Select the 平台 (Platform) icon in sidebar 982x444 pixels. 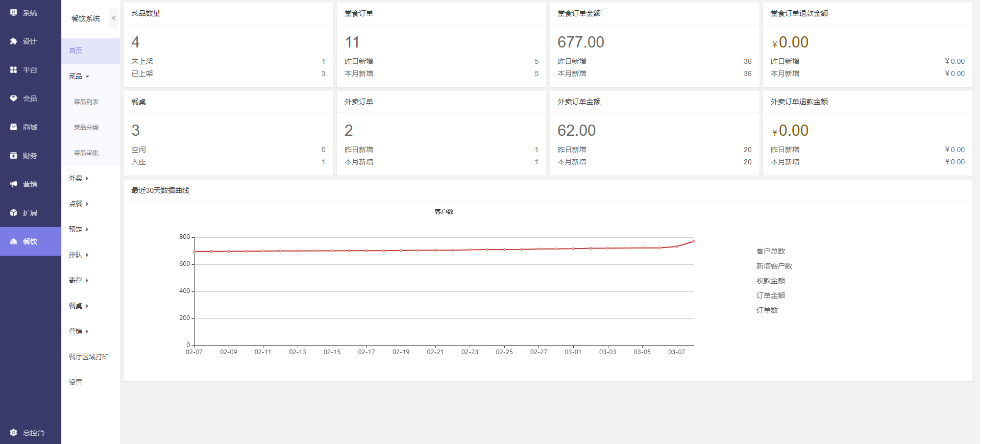pos(13,70)
